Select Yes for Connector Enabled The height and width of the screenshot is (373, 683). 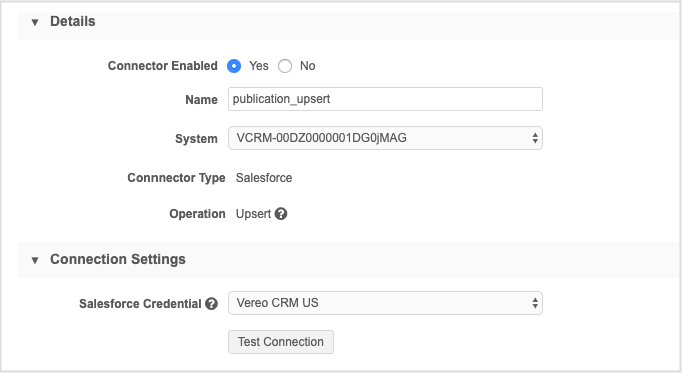(x=234, y=66)
